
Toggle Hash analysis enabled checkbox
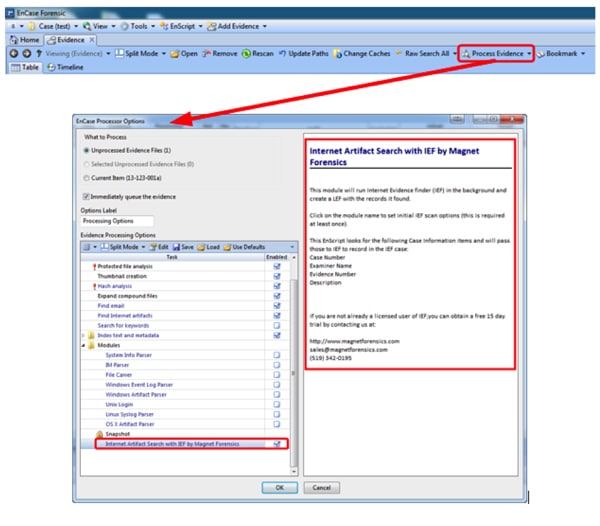(277, 286)
